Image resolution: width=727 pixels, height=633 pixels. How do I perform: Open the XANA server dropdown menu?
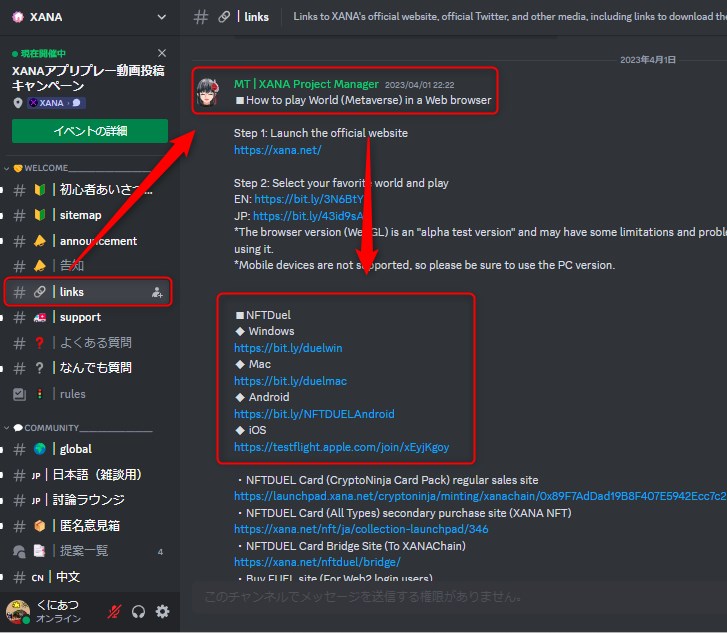coord(161,17)
